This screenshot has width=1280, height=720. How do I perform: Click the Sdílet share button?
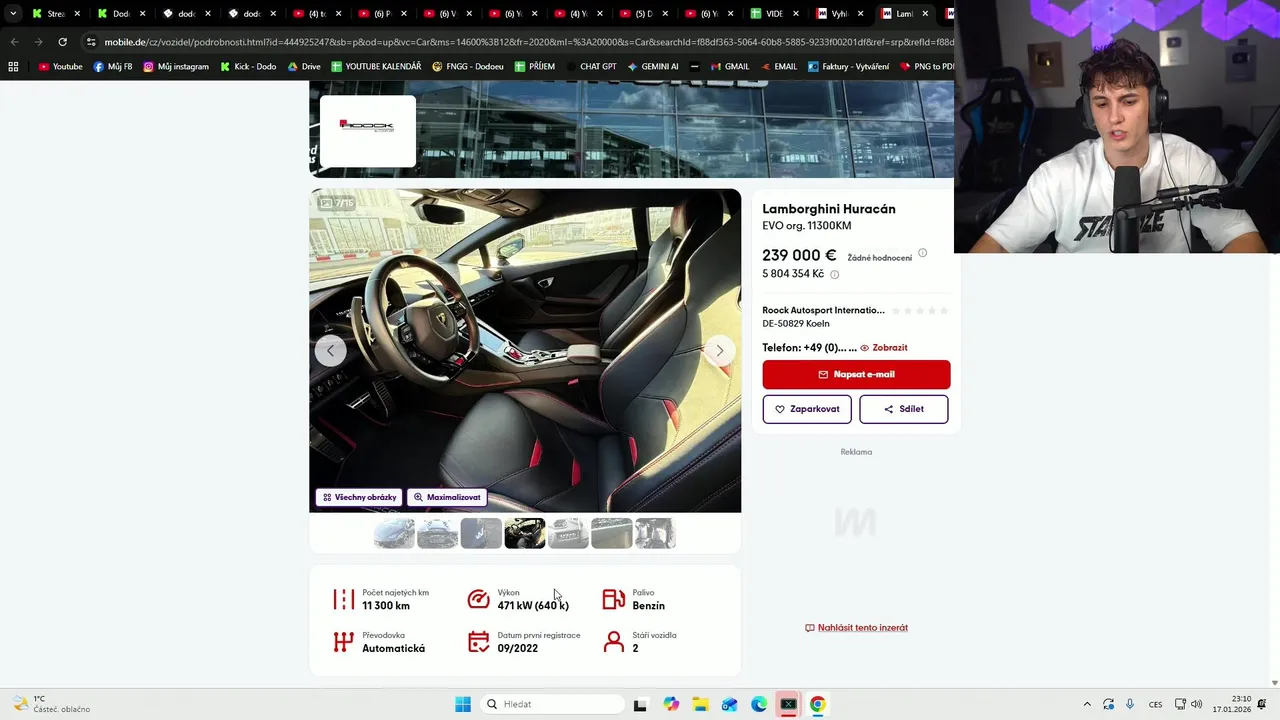pyautogui.click(x=903, y=409)
